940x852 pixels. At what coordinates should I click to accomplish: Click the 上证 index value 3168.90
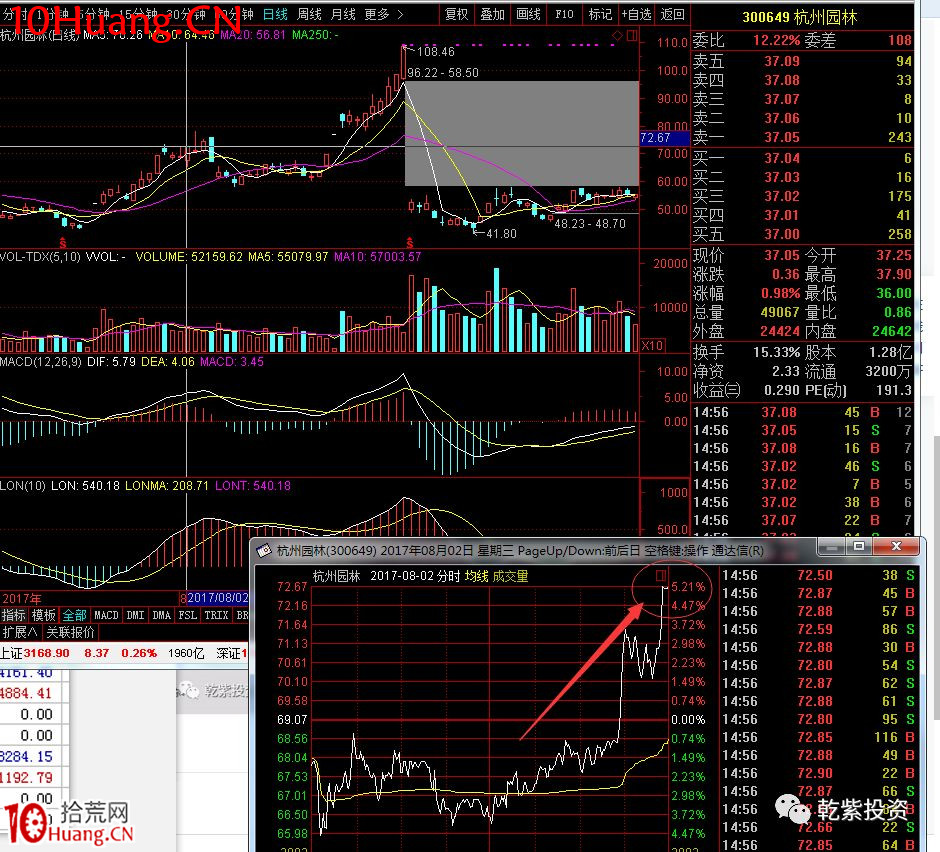pyautogui.click(x=47, y=653)
